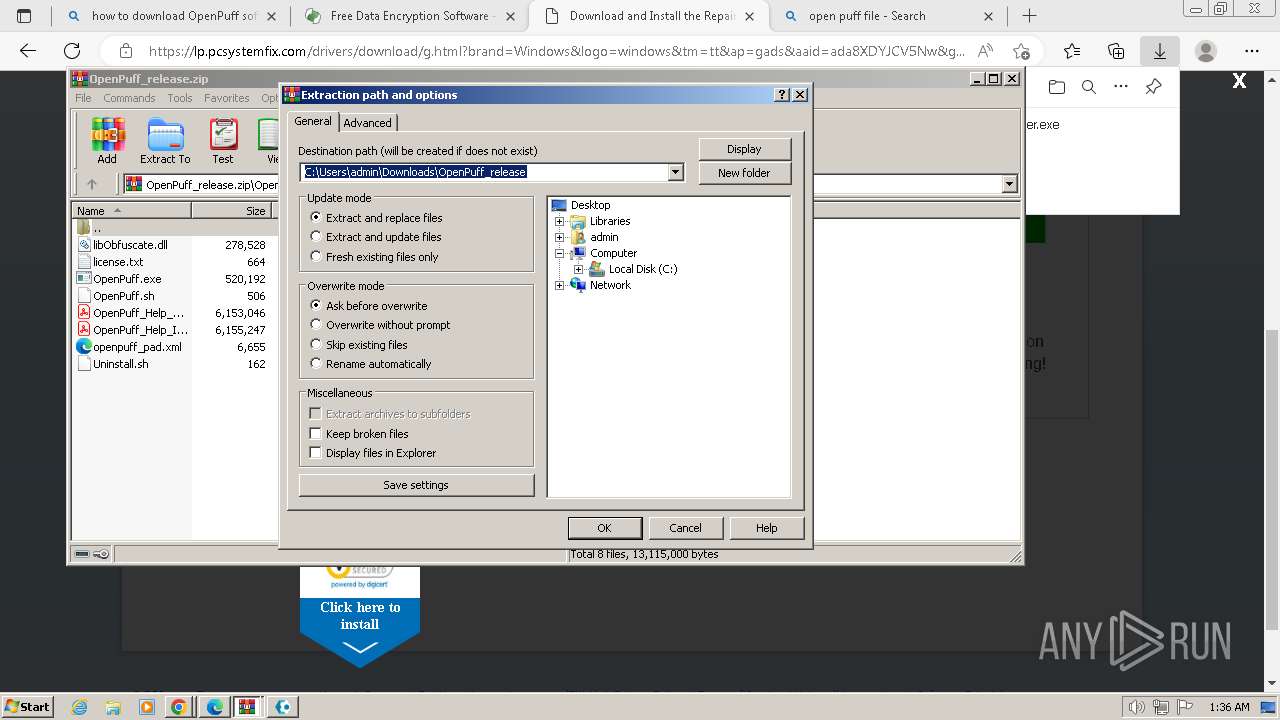Select Extract and replace files option
Viewport: 1280px width, 720px height.
(x=376, y=218)
